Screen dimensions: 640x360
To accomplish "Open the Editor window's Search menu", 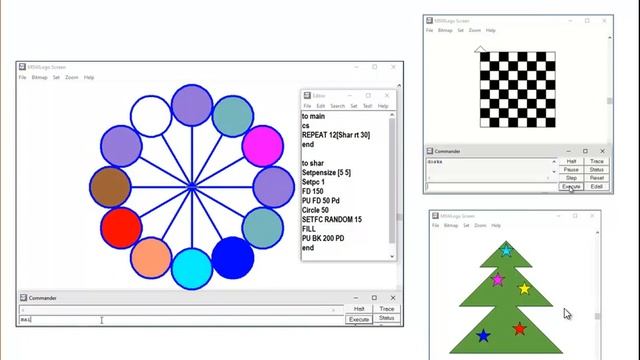I will tap(338, 106).
